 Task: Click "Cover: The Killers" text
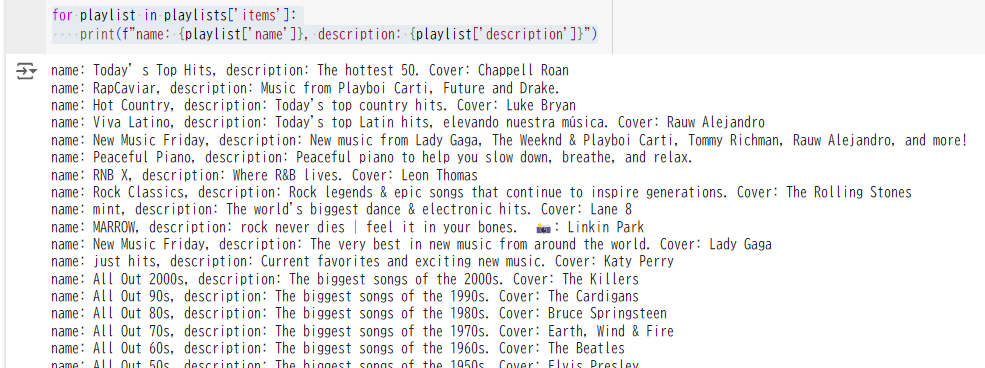(575, 279)
